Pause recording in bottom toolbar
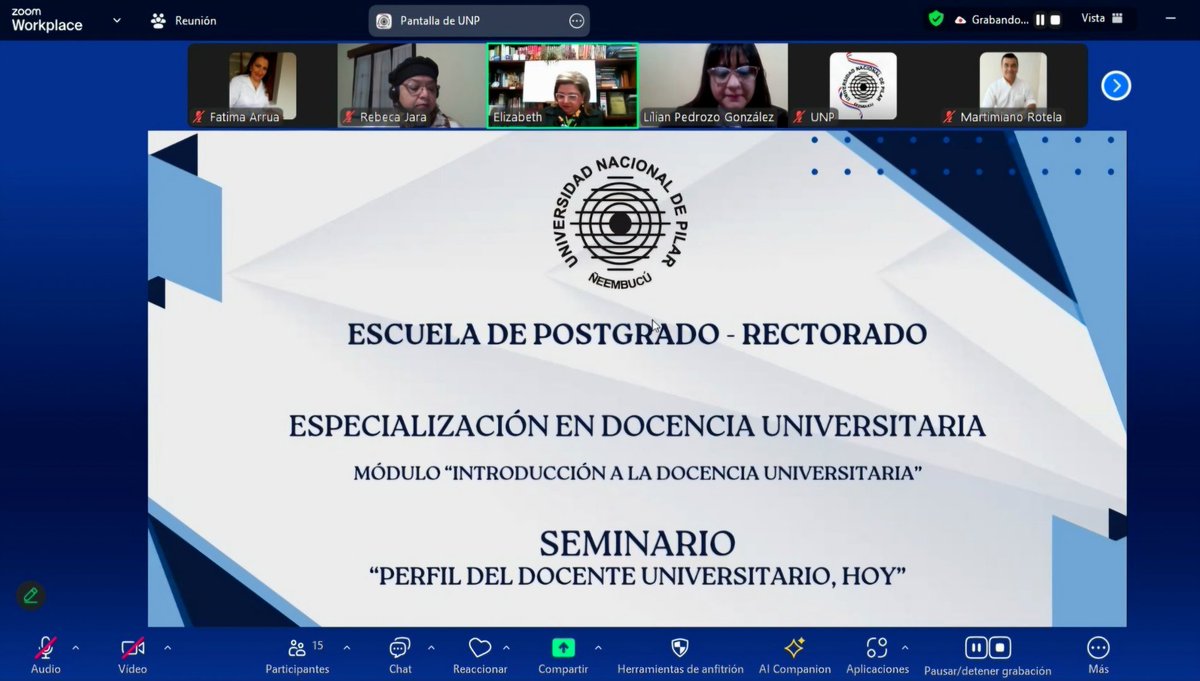This screenshot has height=681, width=1200. (x=976, y=647)
